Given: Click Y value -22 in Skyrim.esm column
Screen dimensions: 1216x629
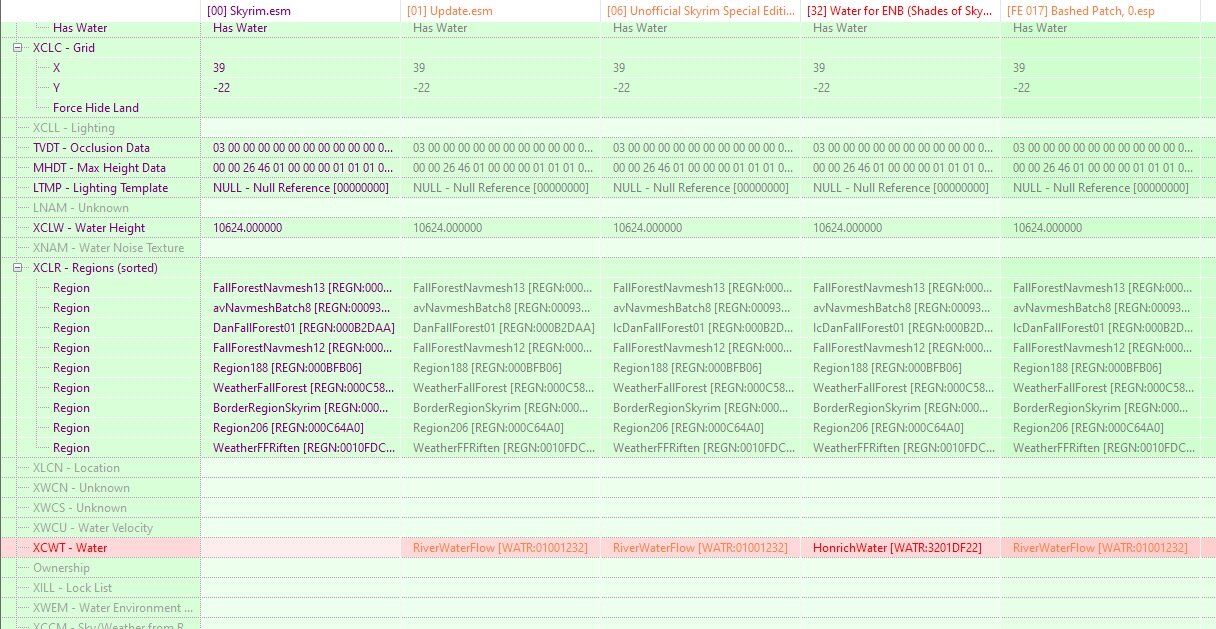Looking at the screenshot, I should tap(222, 88).
